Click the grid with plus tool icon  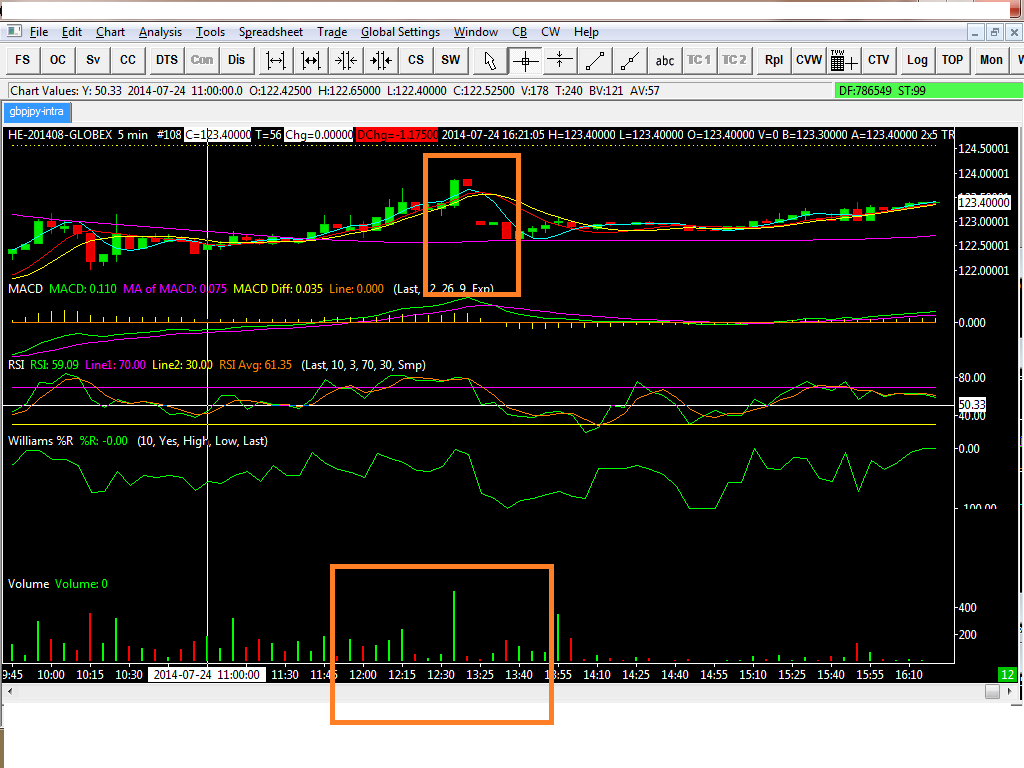tap(844, 61)
